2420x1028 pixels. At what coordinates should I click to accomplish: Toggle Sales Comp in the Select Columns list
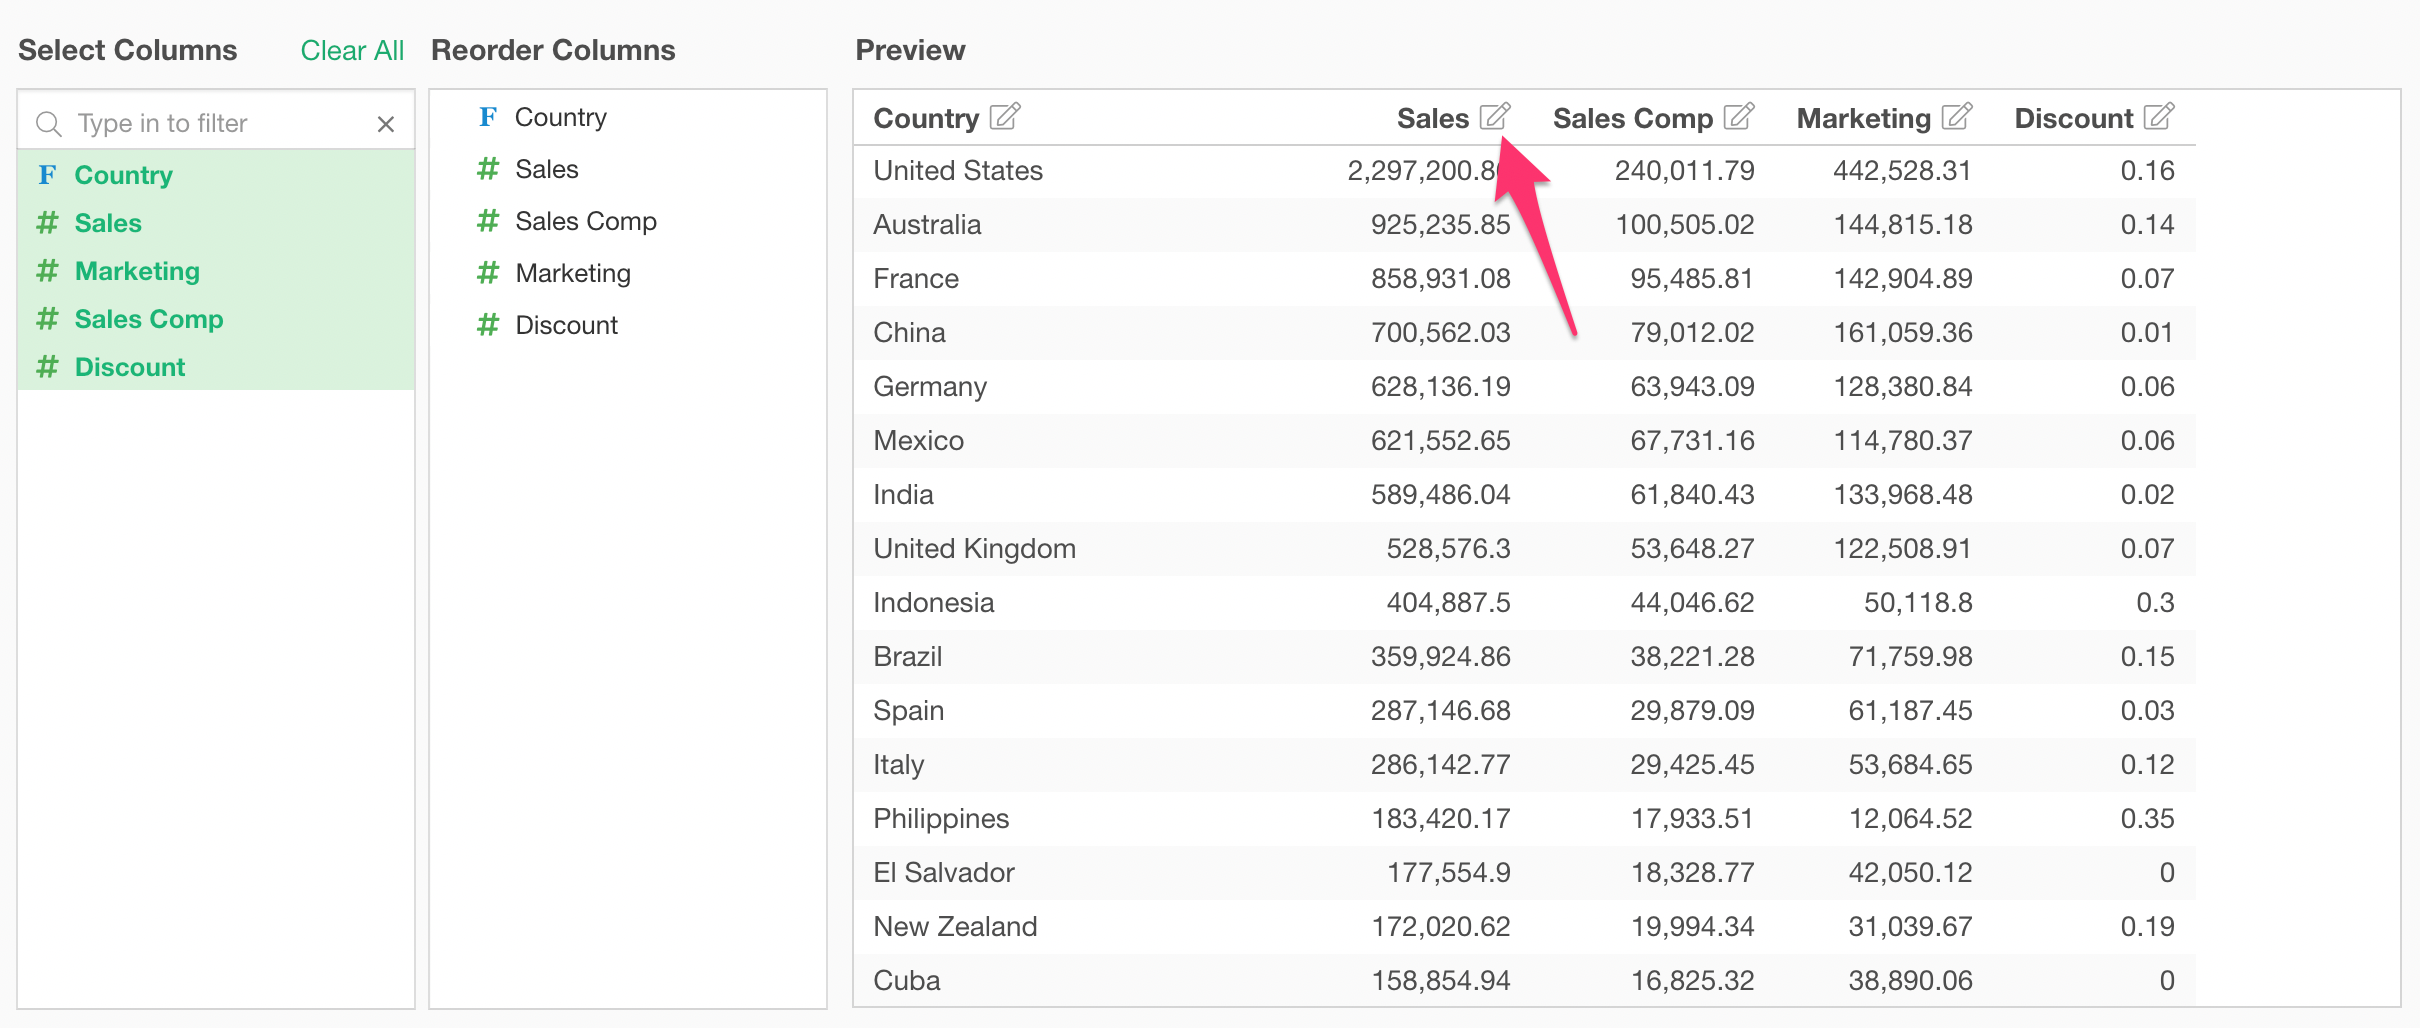click(x=148, y=318)
